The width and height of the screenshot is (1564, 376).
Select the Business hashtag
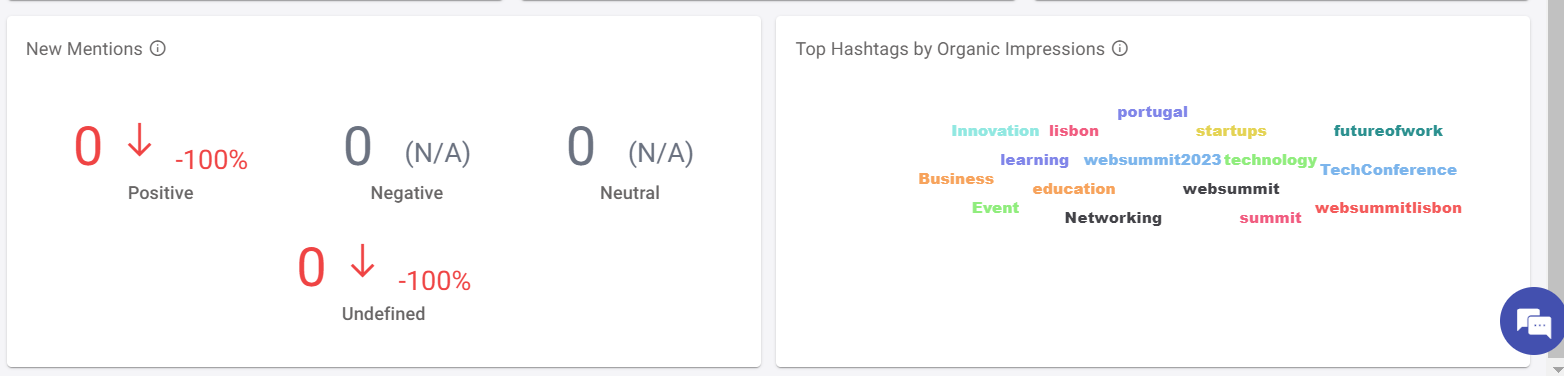[956, 179]
